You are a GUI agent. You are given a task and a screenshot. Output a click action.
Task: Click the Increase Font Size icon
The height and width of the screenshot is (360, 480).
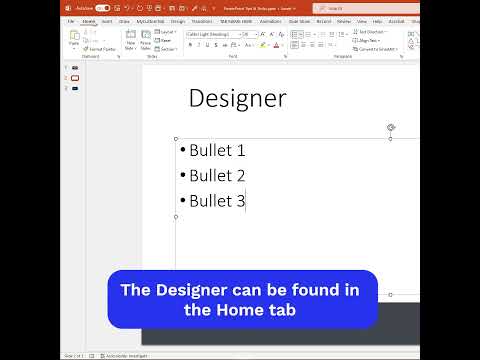click(x=263, y=34)
